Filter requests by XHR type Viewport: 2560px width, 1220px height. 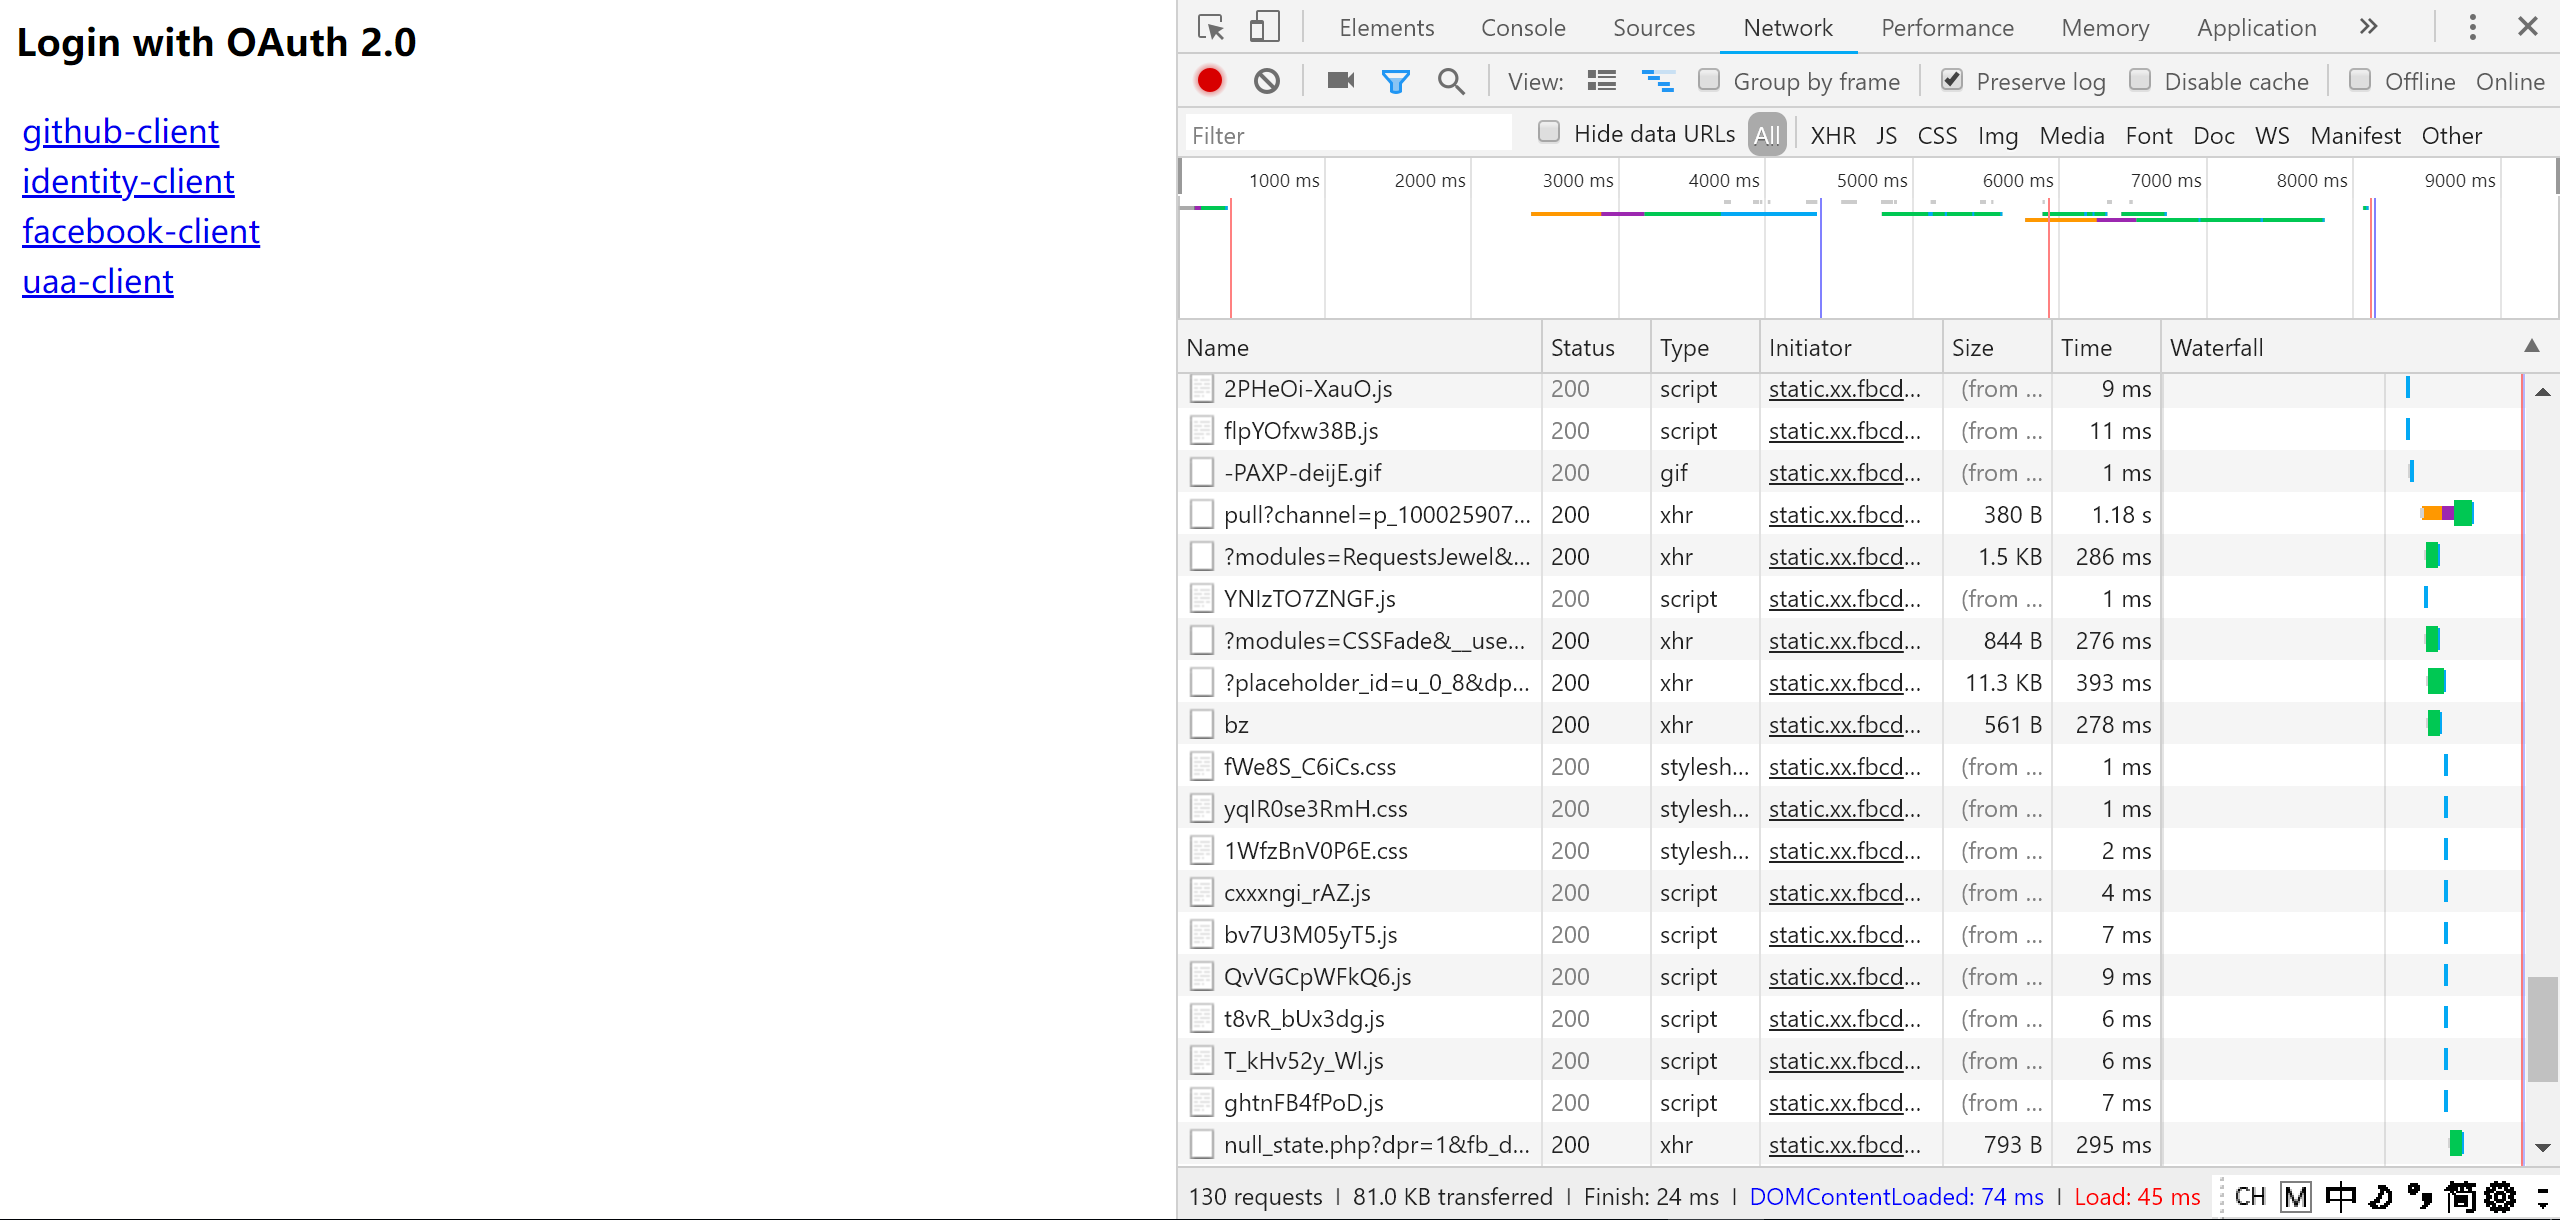(1832, 135)
